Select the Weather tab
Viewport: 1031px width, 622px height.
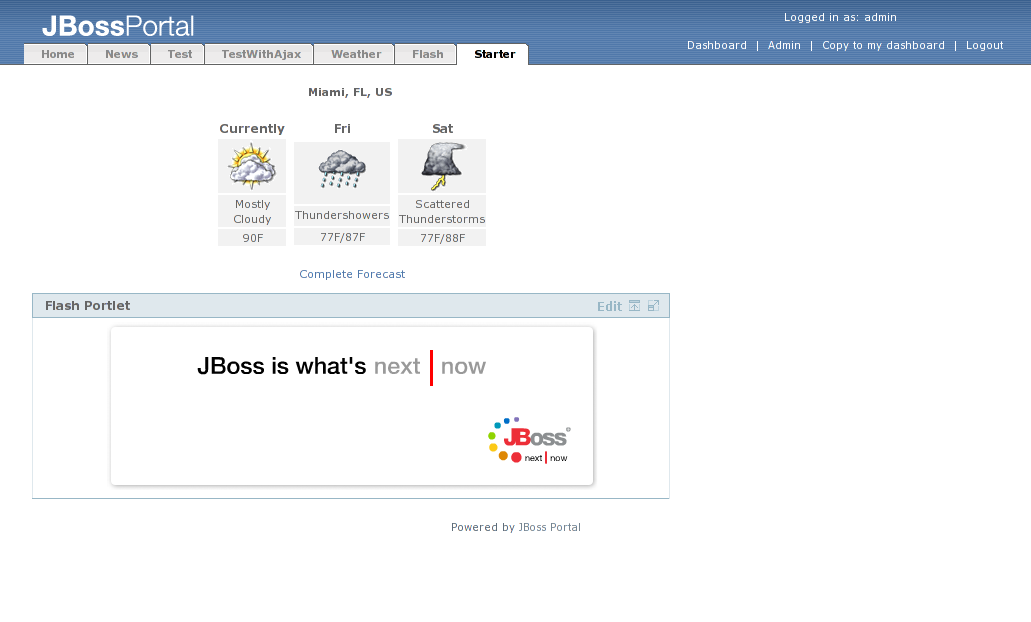click(x=354, y=54)
